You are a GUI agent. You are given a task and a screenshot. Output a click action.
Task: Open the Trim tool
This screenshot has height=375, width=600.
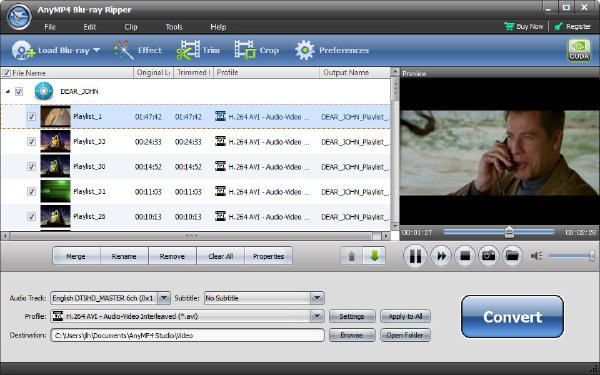pos(198,50)
